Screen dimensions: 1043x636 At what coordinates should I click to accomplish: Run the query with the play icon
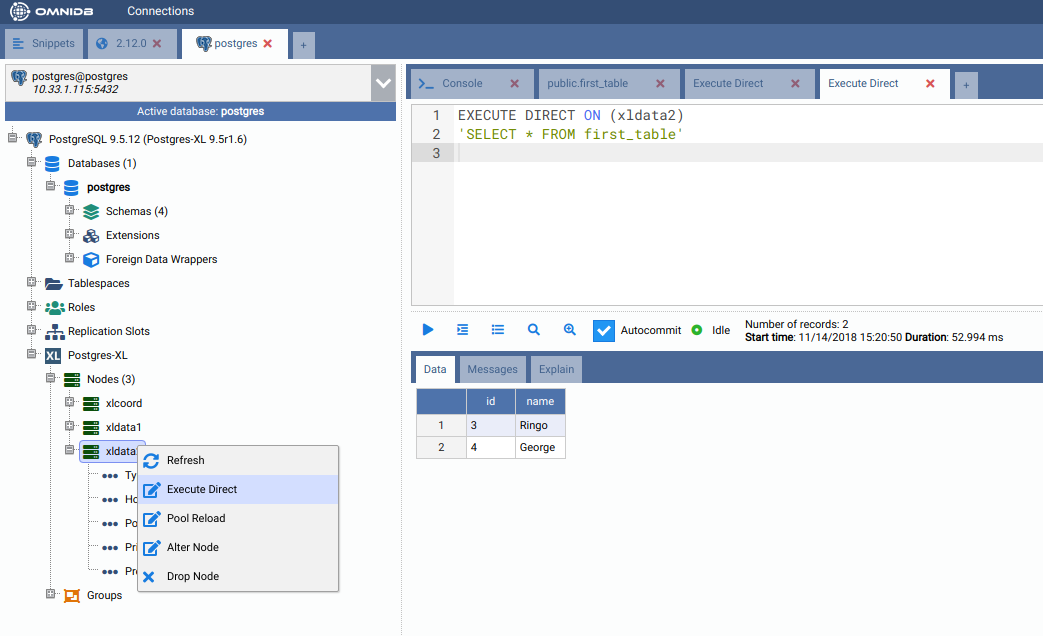(428, 329)
